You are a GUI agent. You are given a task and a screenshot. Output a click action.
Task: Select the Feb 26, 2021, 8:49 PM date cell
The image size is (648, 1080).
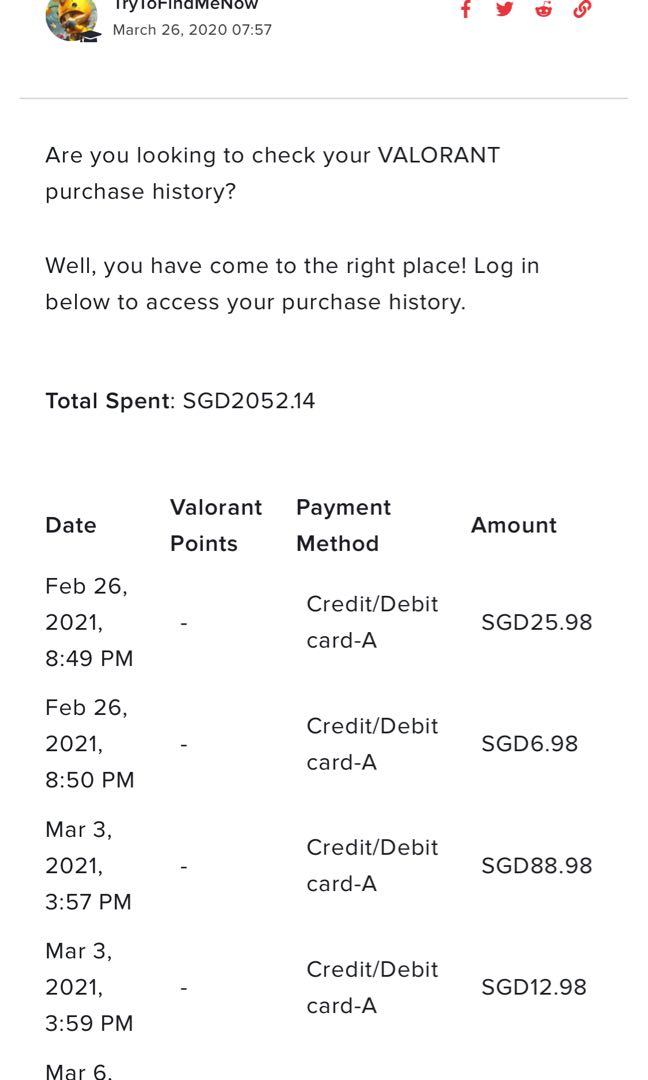tap(89, 622)
